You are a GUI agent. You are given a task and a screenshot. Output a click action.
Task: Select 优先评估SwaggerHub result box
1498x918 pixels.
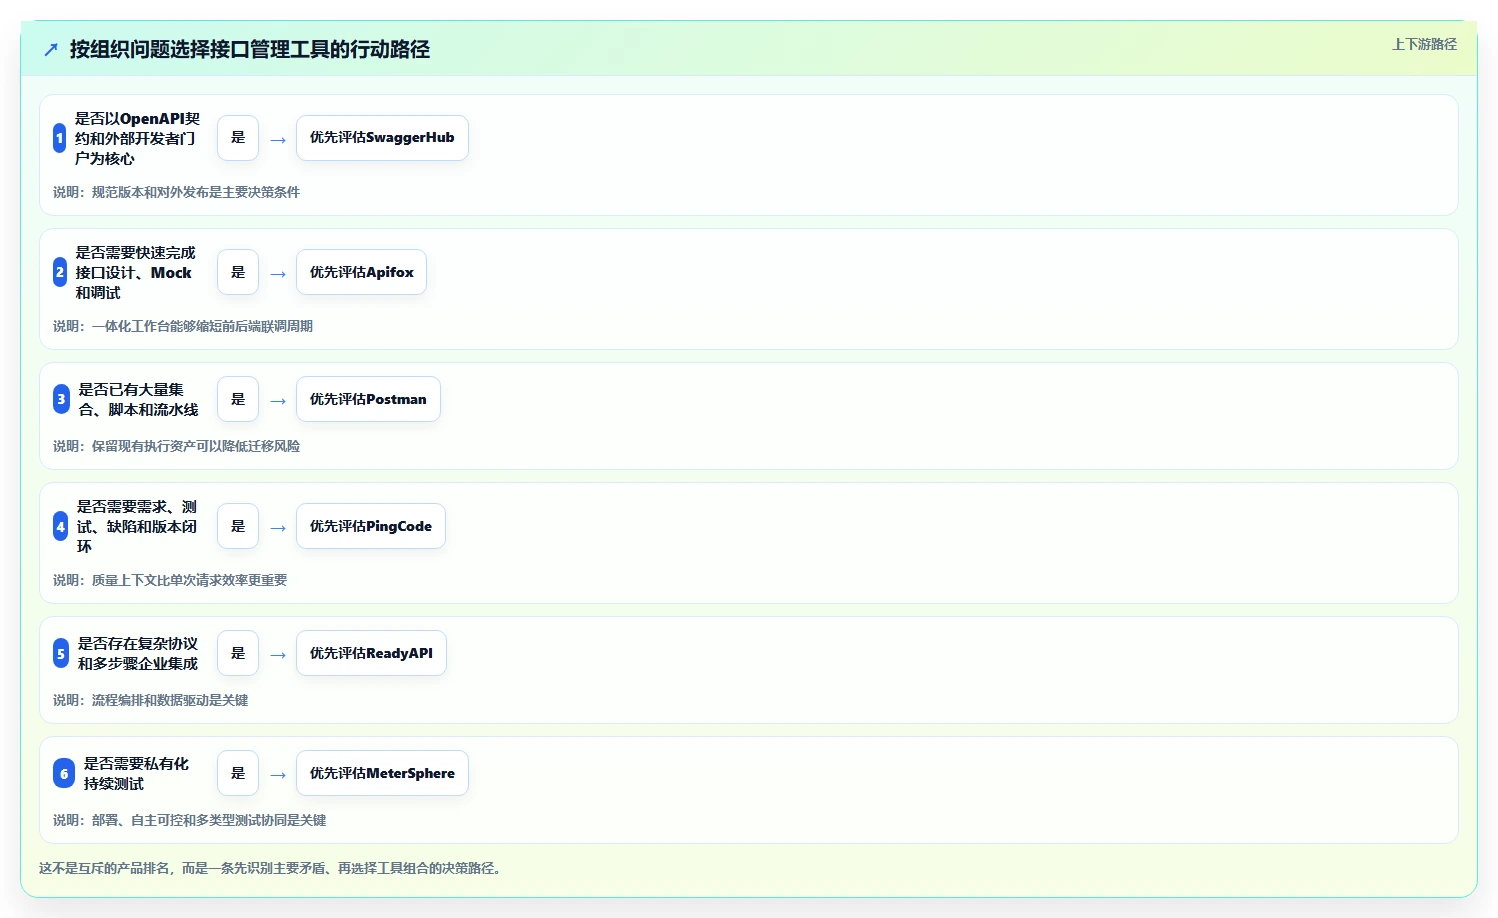pos(382,138)
